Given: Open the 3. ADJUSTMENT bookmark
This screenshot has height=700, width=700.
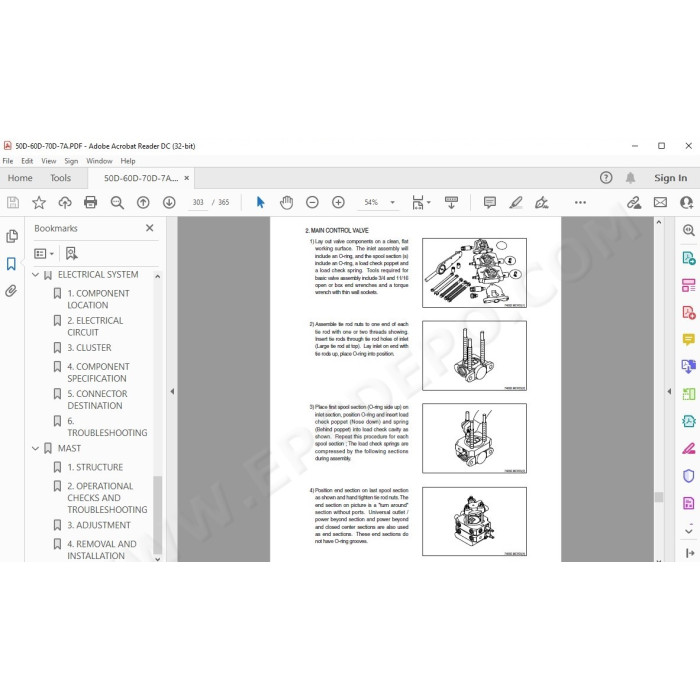Looking at the screenshot, I should tap(99, 525).
